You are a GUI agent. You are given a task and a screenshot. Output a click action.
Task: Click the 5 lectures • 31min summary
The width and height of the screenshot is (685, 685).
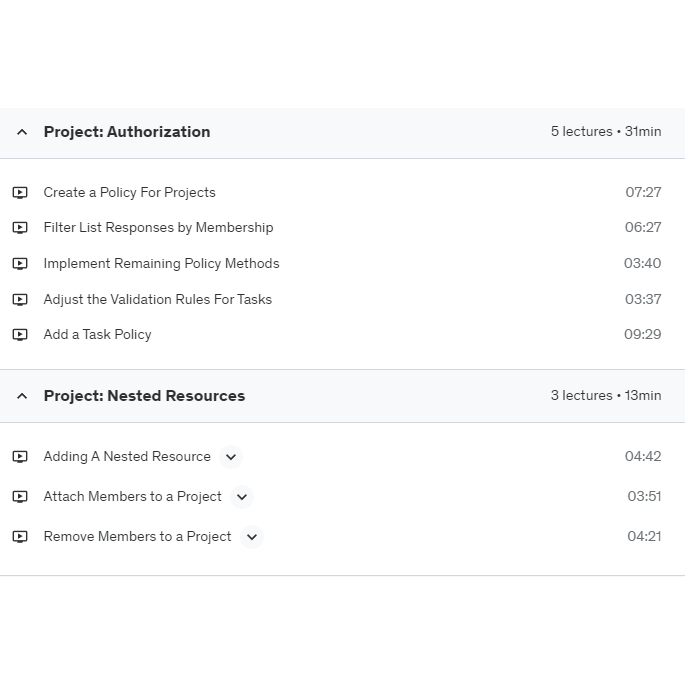click(x=605, y=132)
